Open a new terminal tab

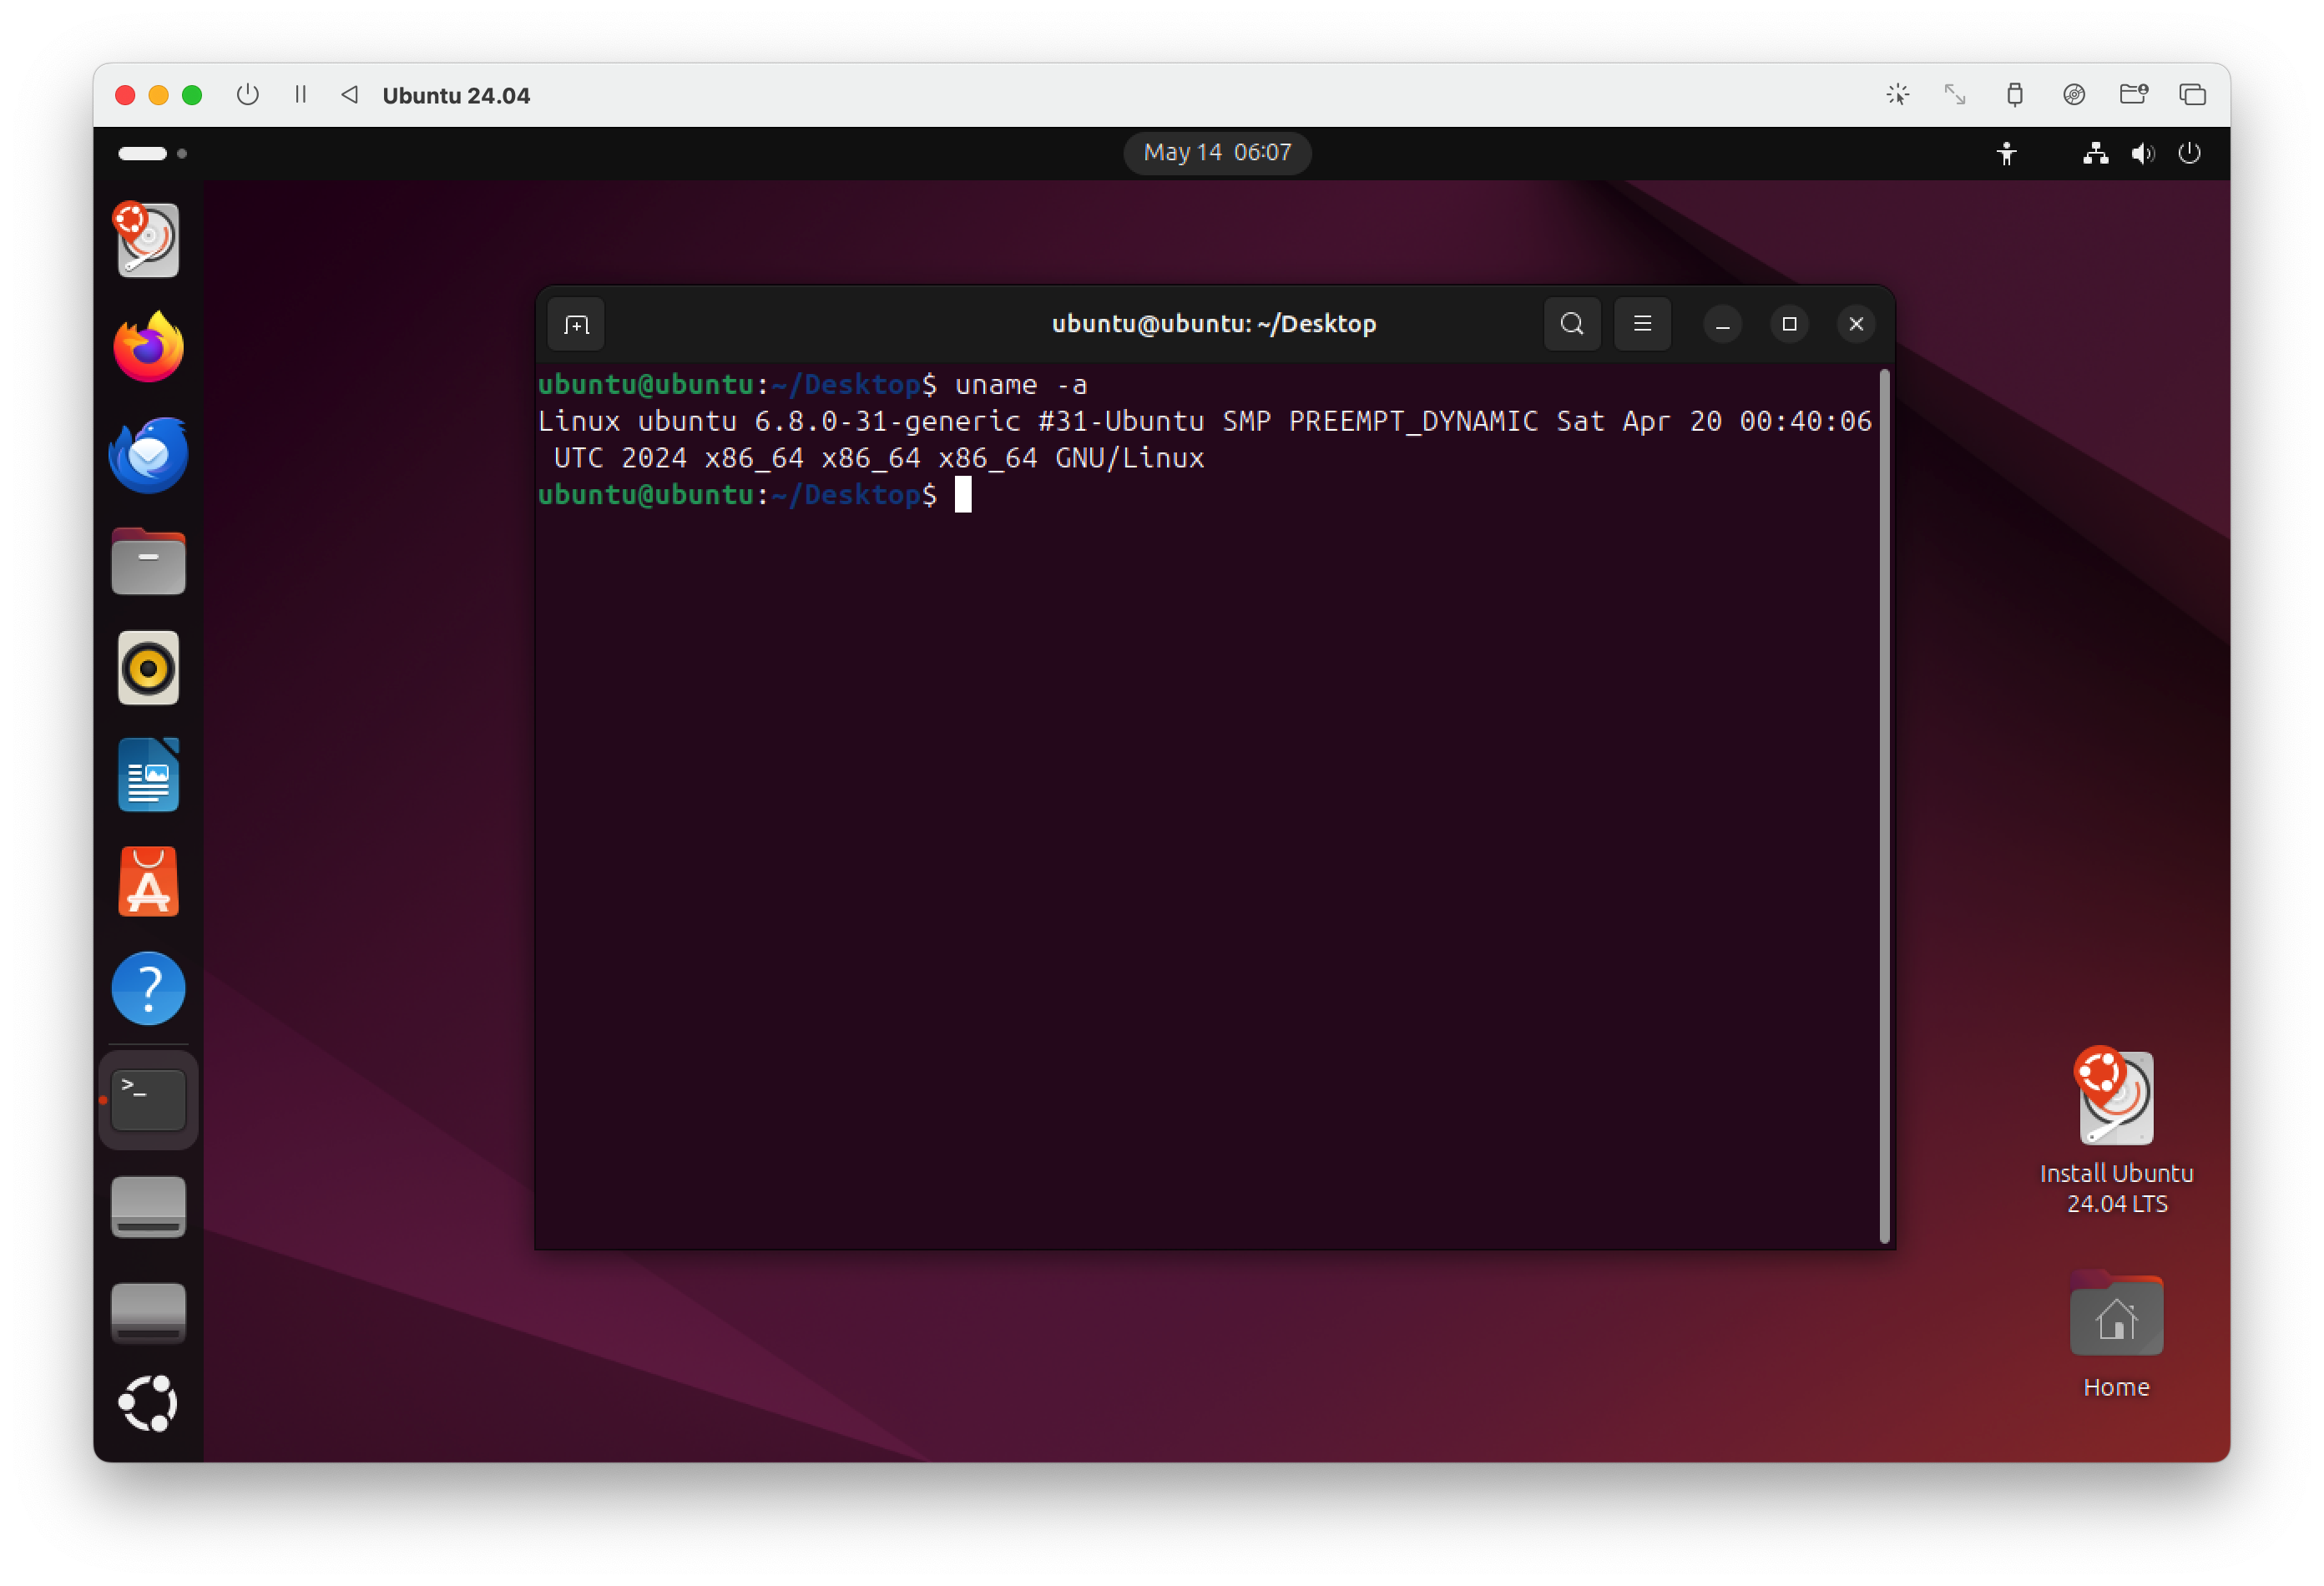(576, 324)
